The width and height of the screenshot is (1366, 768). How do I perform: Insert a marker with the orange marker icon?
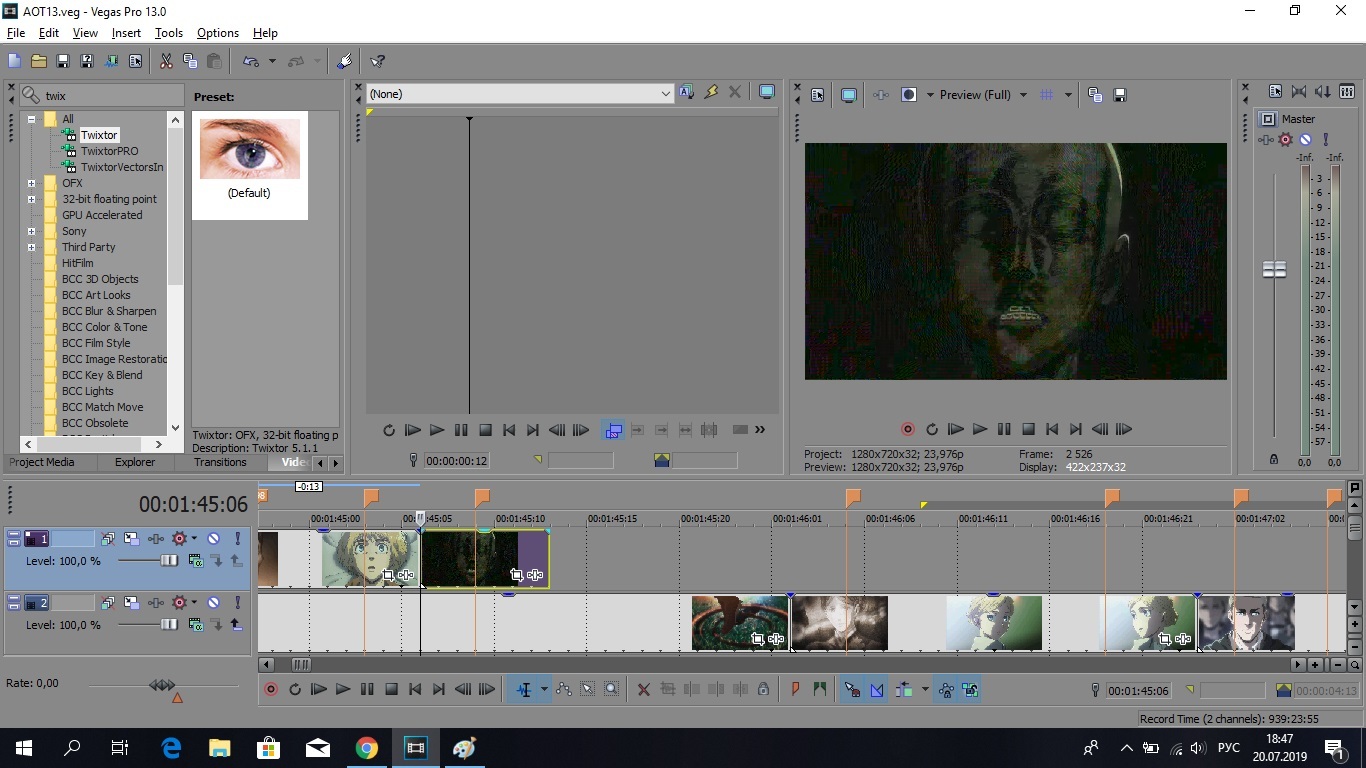tap(796, 690)
